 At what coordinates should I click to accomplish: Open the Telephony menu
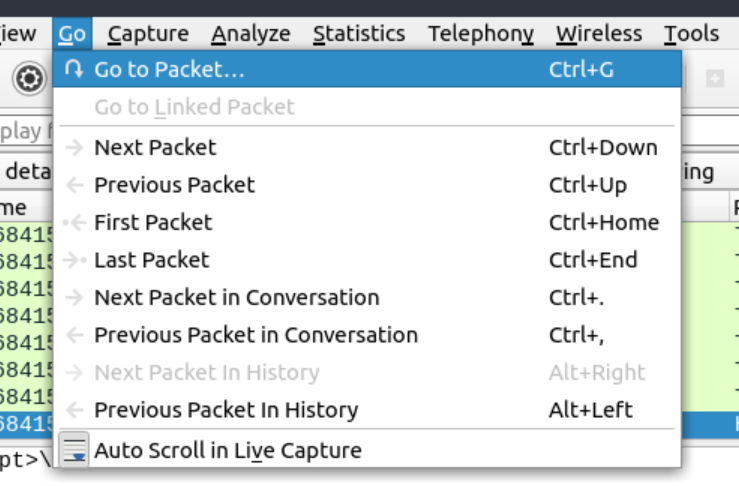point(480,34)
